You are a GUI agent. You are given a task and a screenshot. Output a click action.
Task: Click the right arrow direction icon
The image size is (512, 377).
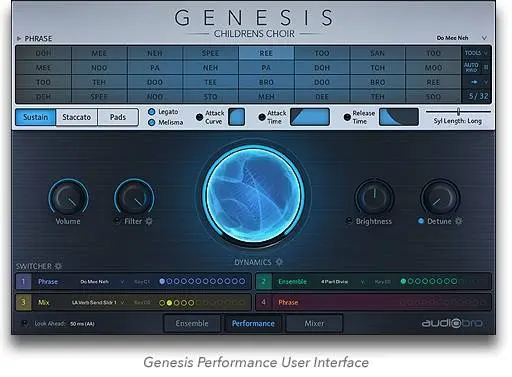coord(474,82)
